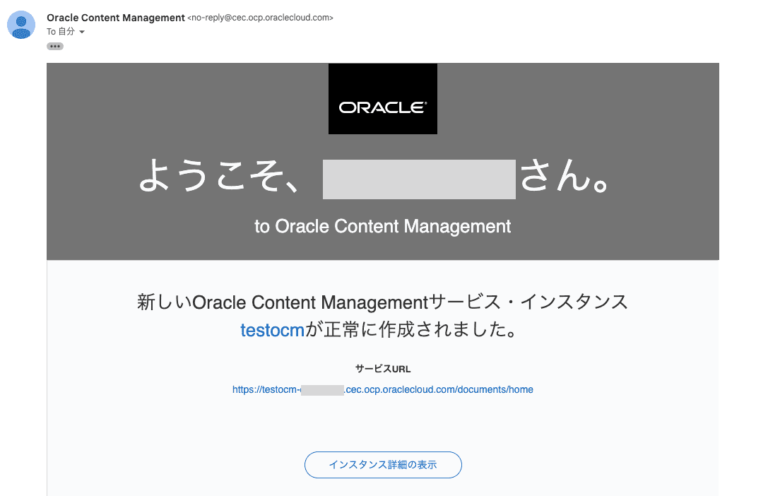Expand recipient details arrow beside To 自分
Image resolution: width=768 pixels, height=496 pixels.
(82, 32)
